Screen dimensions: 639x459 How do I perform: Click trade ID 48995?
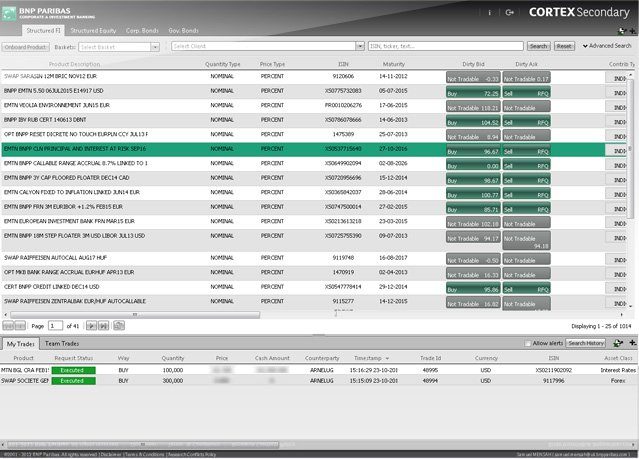tap(430, 371)
